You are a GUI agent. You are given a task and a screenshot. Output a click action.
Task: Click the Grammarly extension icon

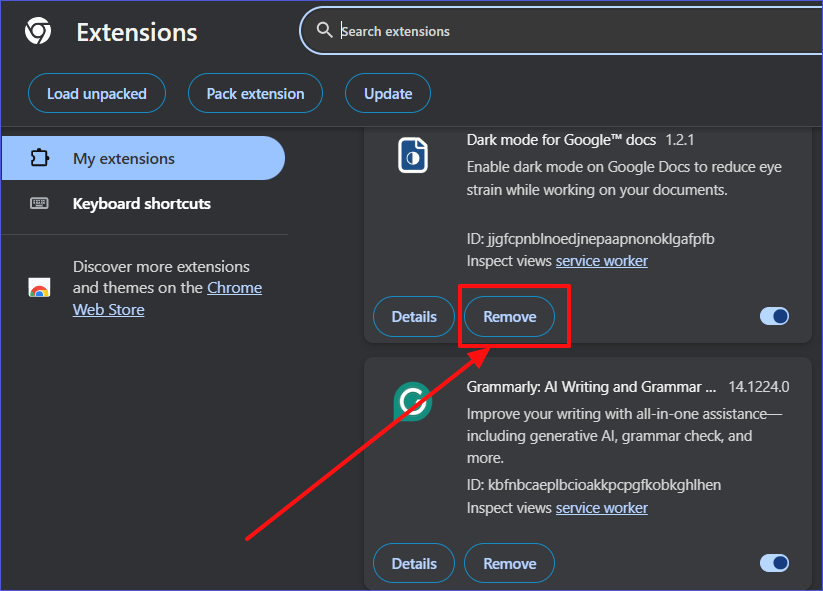413,402
